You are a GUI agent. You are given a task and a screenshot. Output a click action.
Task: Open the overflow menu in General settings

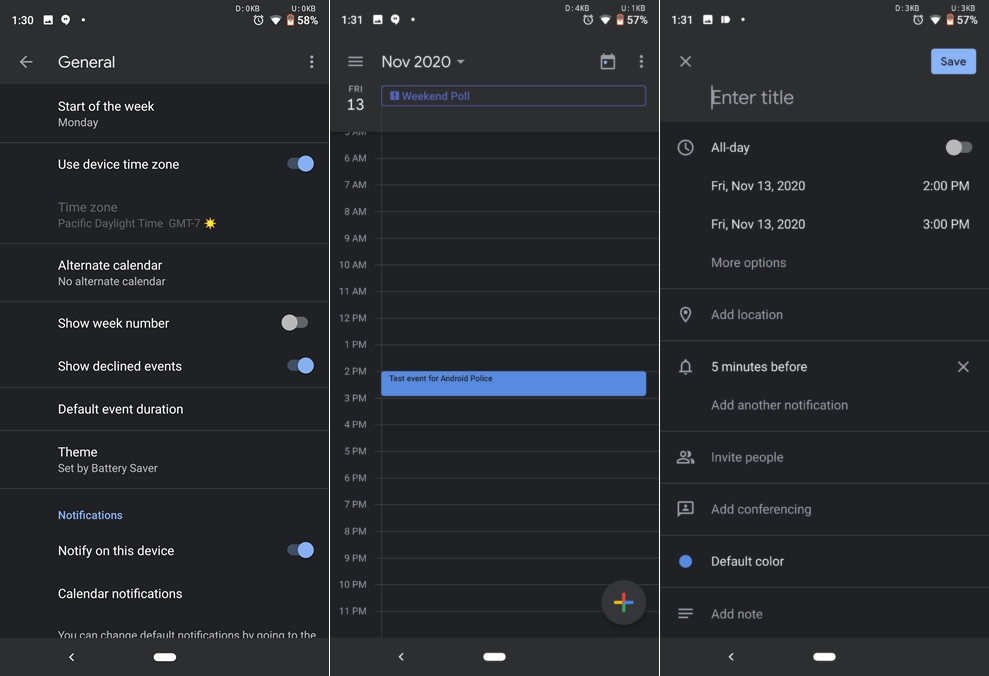point(311,62)
